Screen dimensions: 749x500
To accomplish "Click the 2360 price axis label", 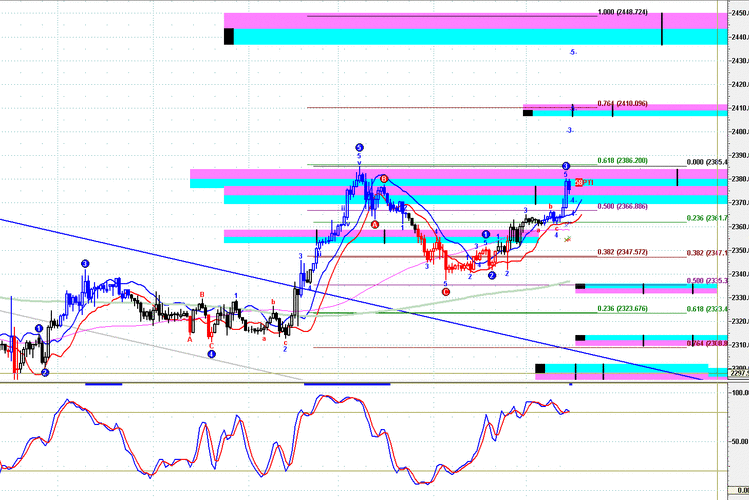I will pyautogui.click(x=739, y=226).
